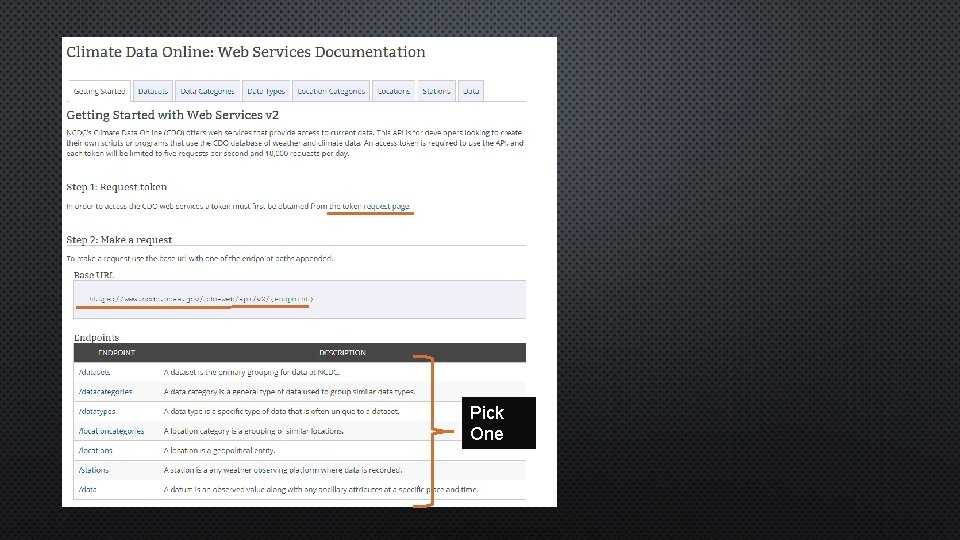Click the Base URL code box

click(299, 299)
